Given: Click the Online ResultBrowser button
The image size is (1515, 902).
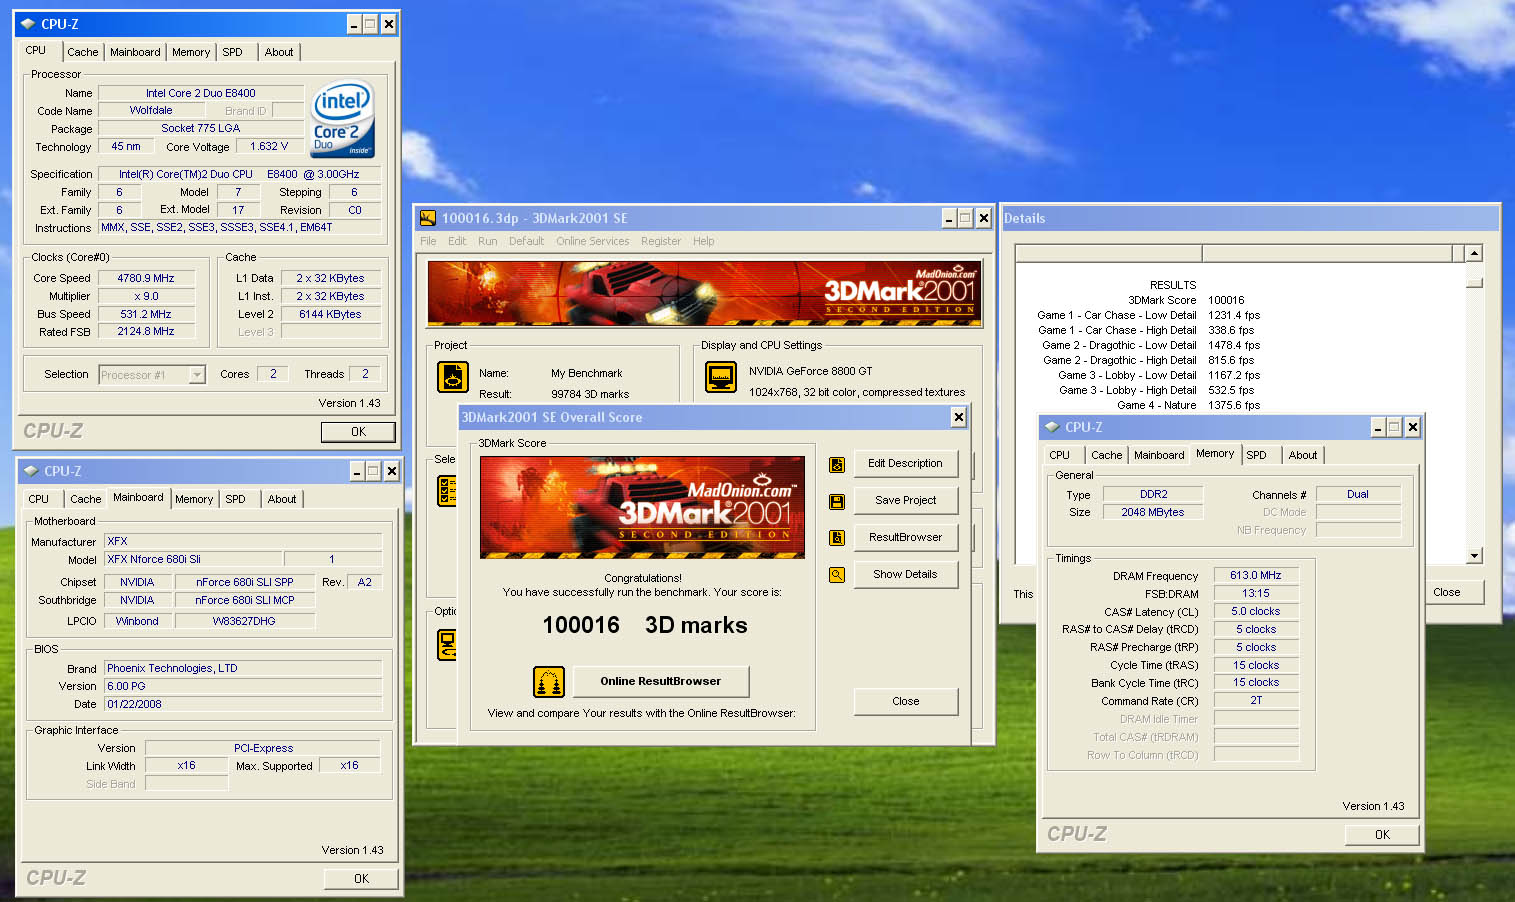Looking at the screenshot, I should pyautogui.click(x=660, y=682).
